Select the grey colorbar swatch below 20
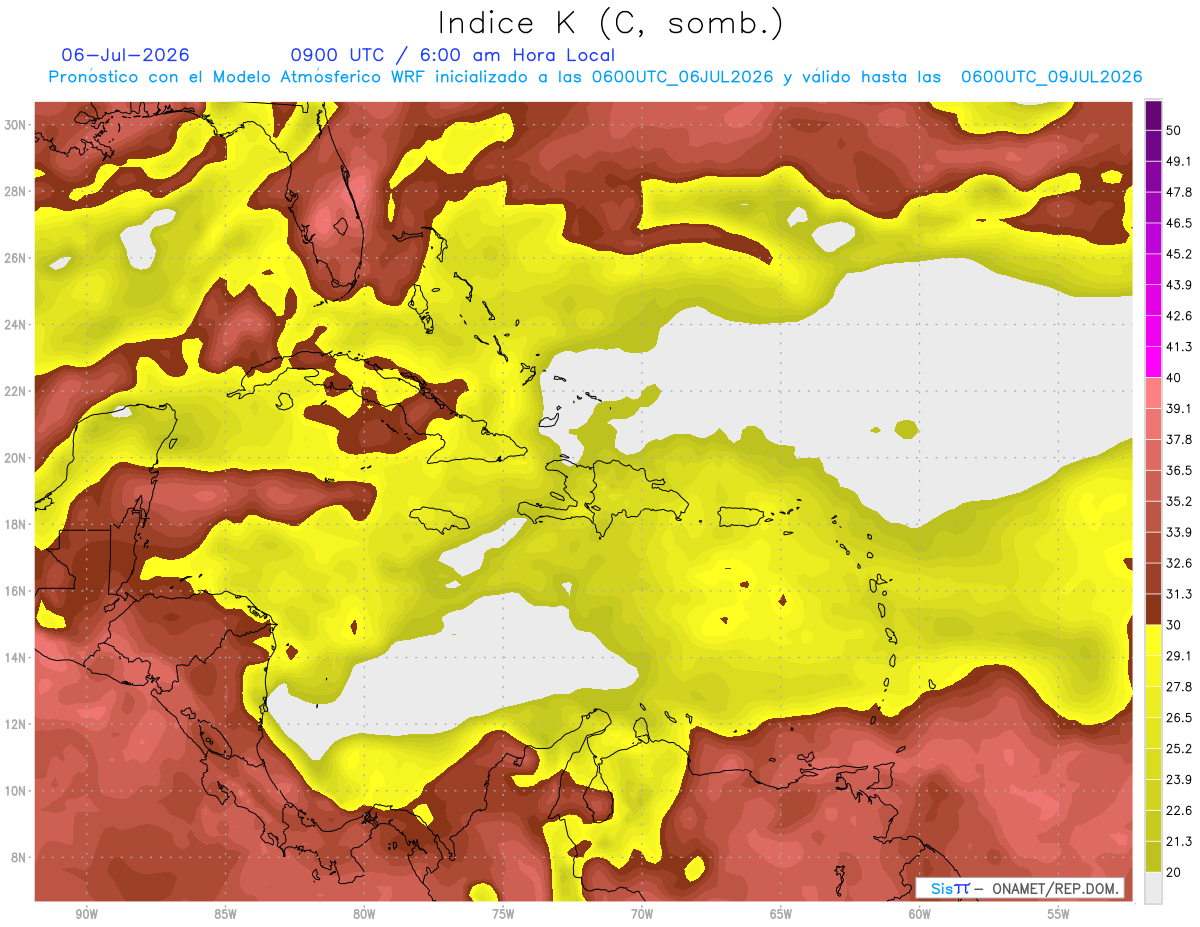Screen dimensions: 1200x927 point(1153,888)
